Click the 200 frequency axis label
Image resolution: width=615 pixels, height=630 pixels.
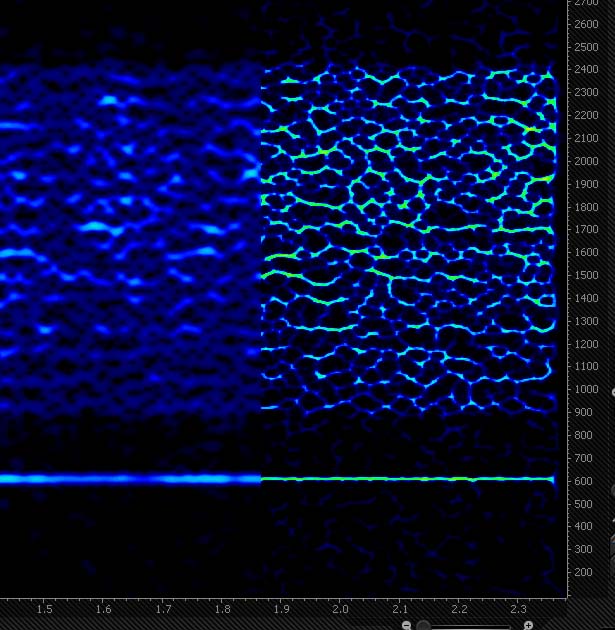[583, 572]
